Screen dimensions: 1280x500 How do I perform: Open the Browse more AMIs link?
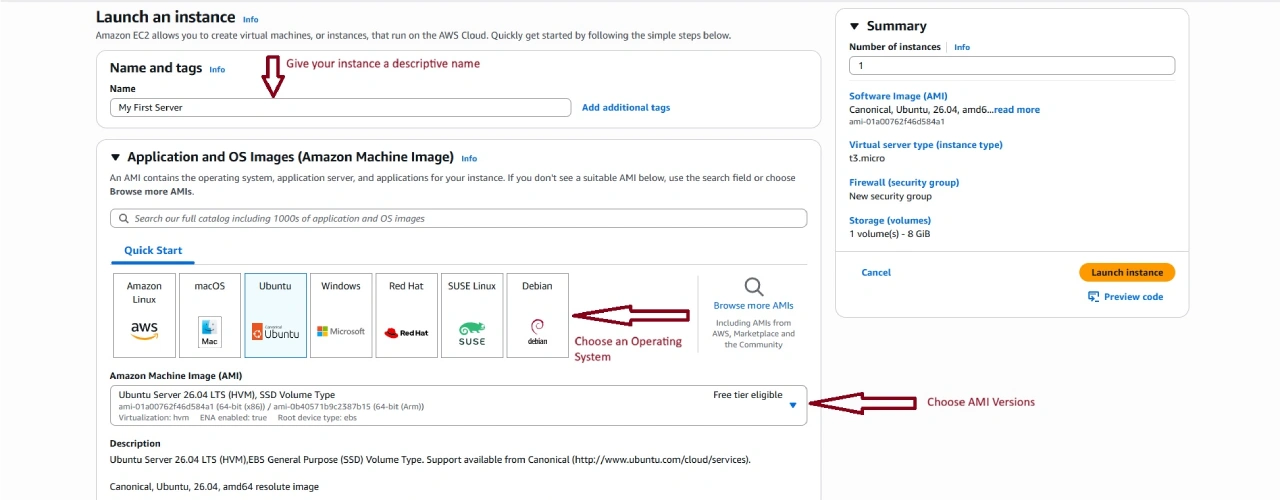[x=753, y=305]
